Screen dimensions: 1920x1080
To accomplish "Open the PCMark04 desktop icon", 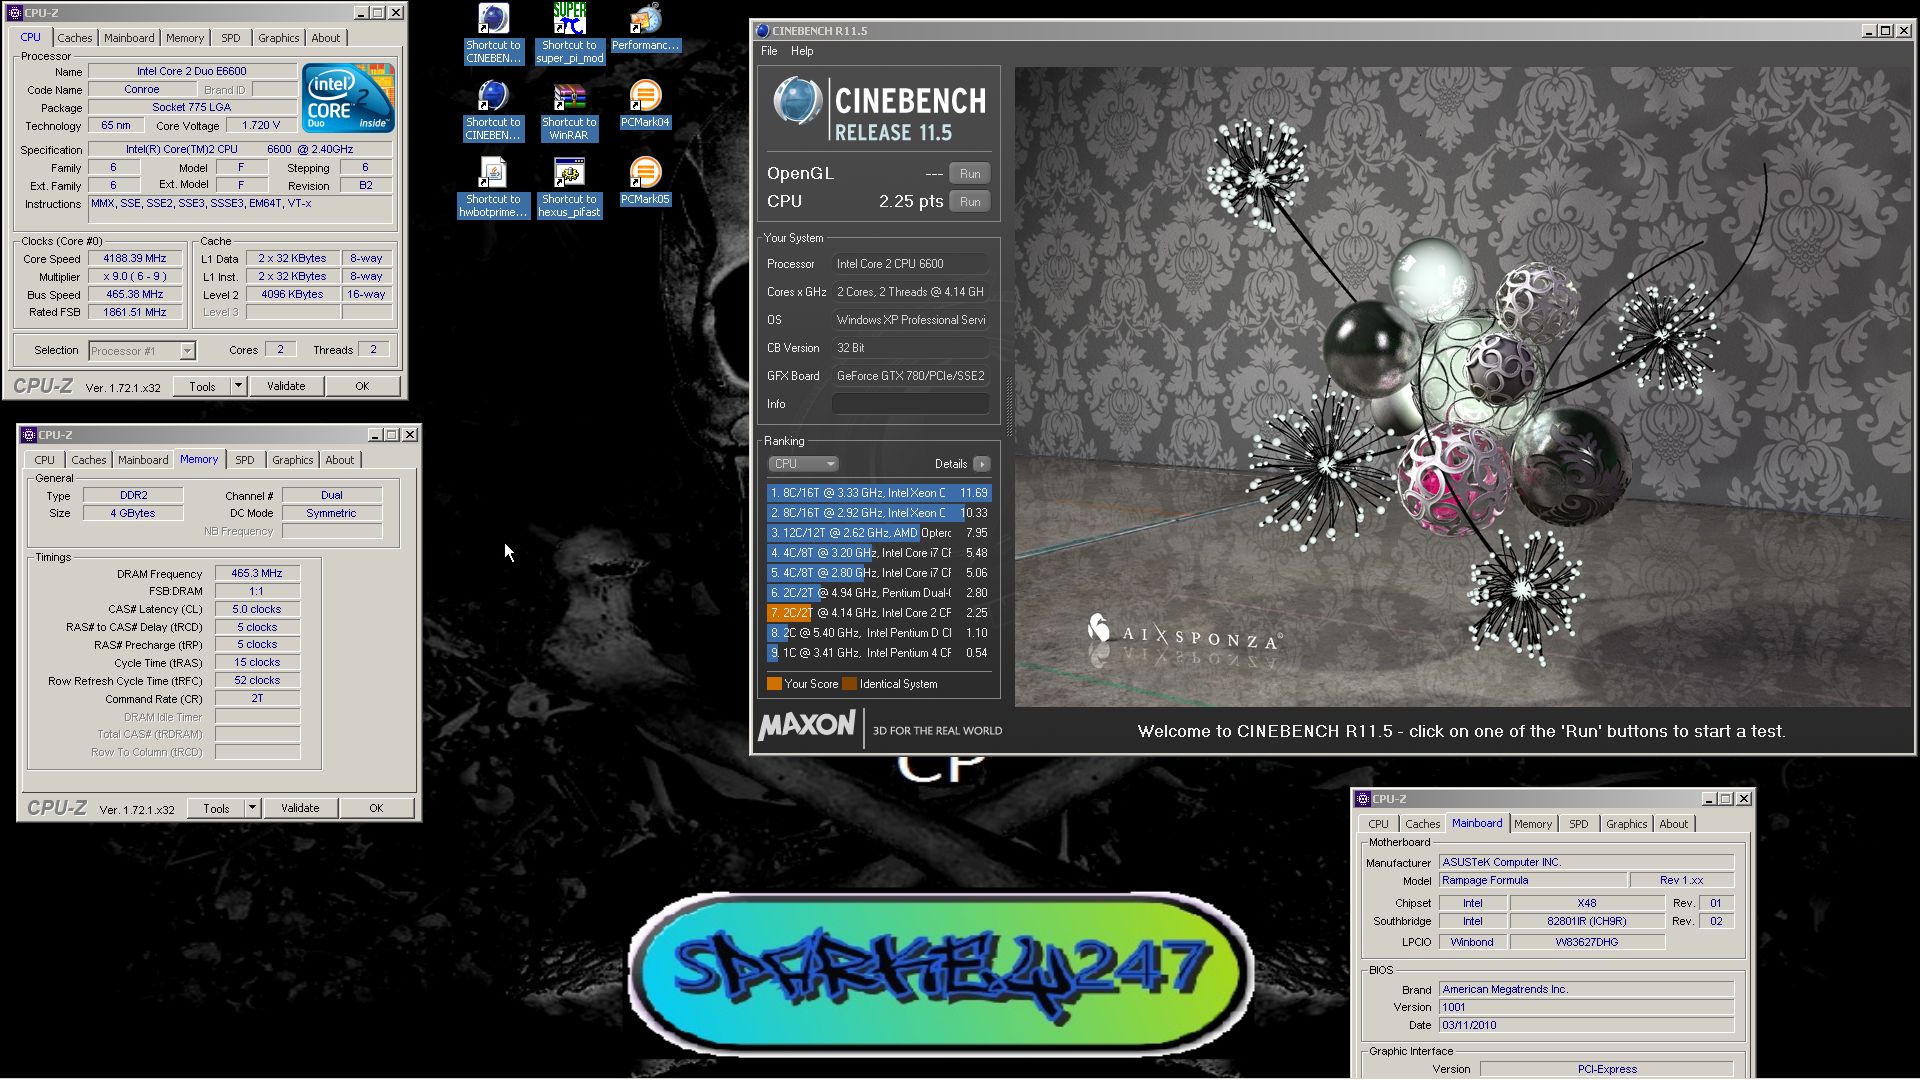I will click(x=645, y=104).
